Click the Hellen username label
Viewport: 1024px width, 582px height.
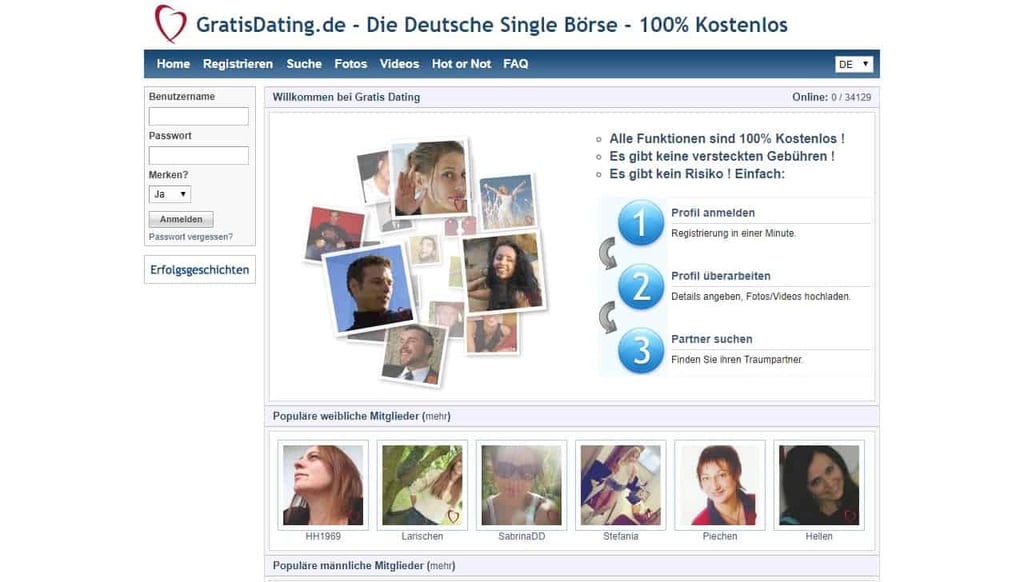click(x=819, y=536)
